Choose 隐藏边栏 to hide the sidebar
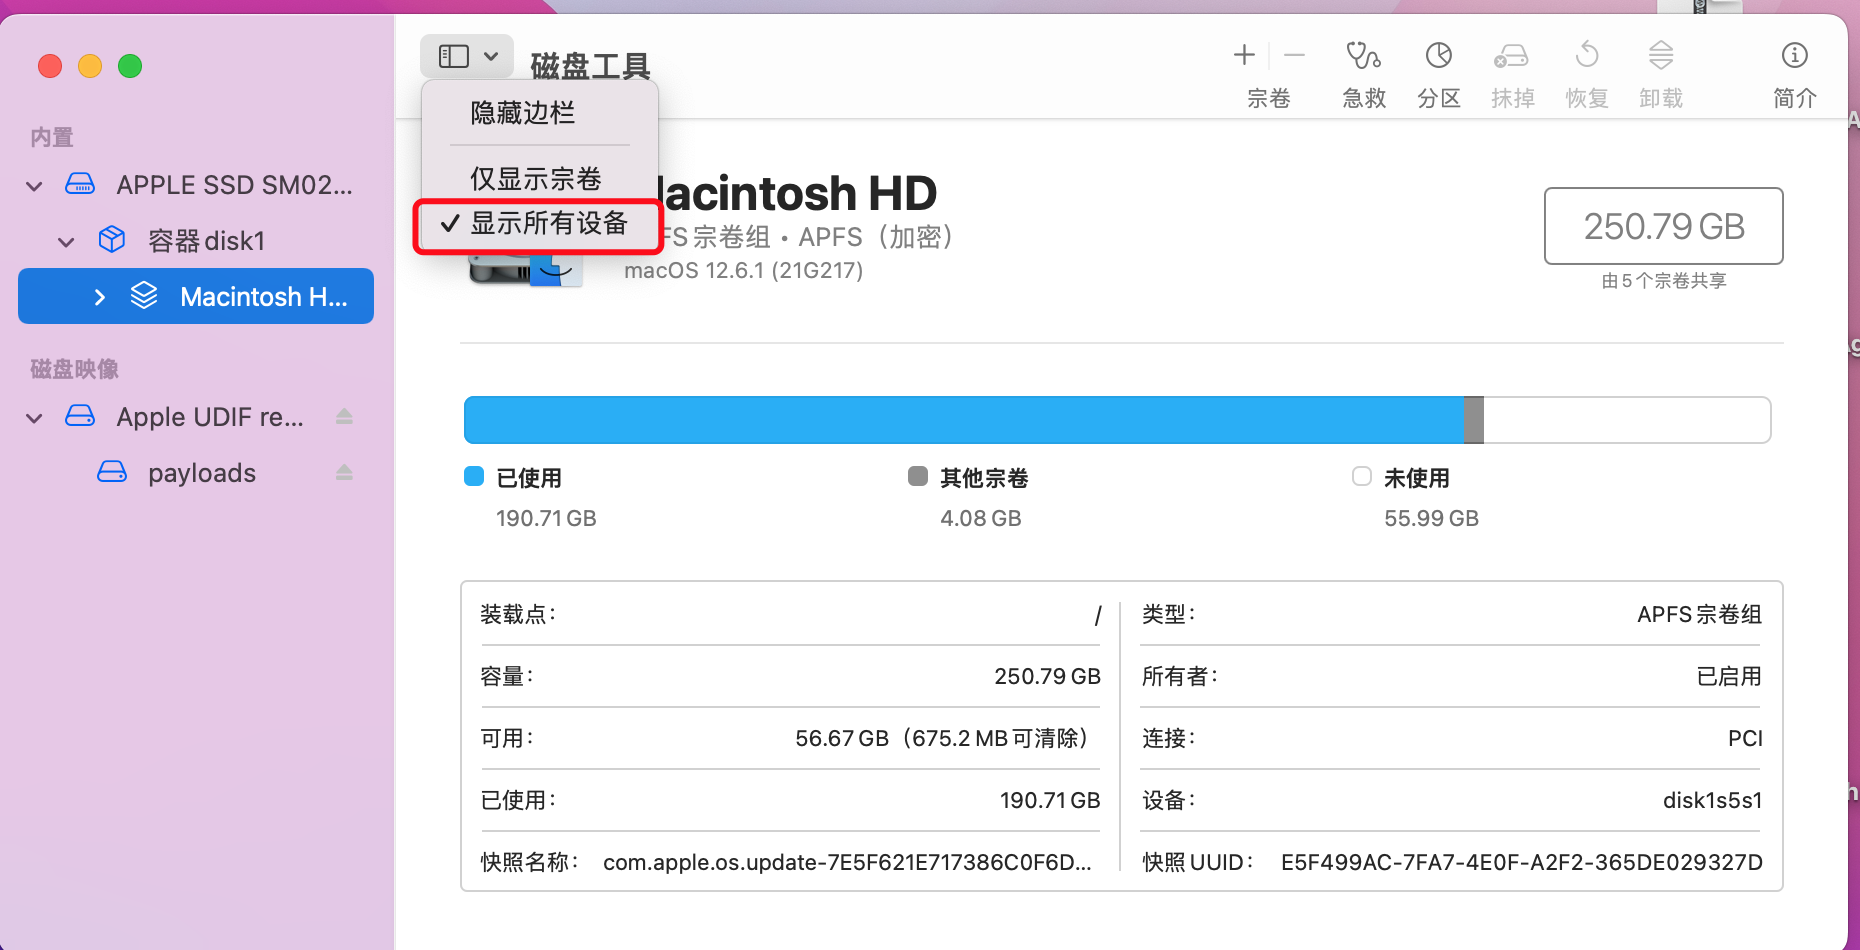Image resolution: width=1860 pixels, height=950 pixels. click(x=523, y=113)
